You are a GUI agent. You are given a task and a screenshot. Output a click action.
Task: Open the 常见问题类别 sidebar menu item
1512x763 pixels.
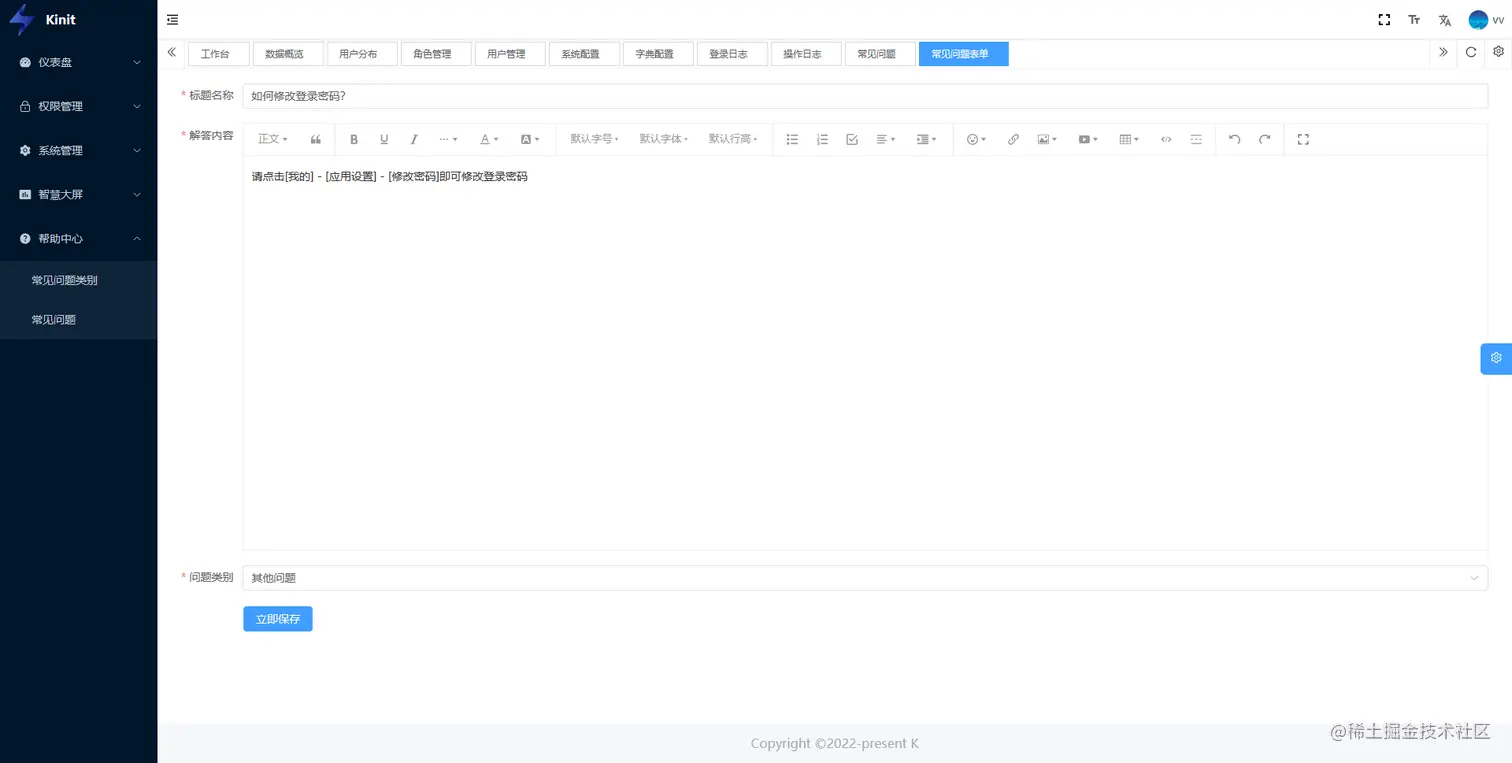point(65,280)
